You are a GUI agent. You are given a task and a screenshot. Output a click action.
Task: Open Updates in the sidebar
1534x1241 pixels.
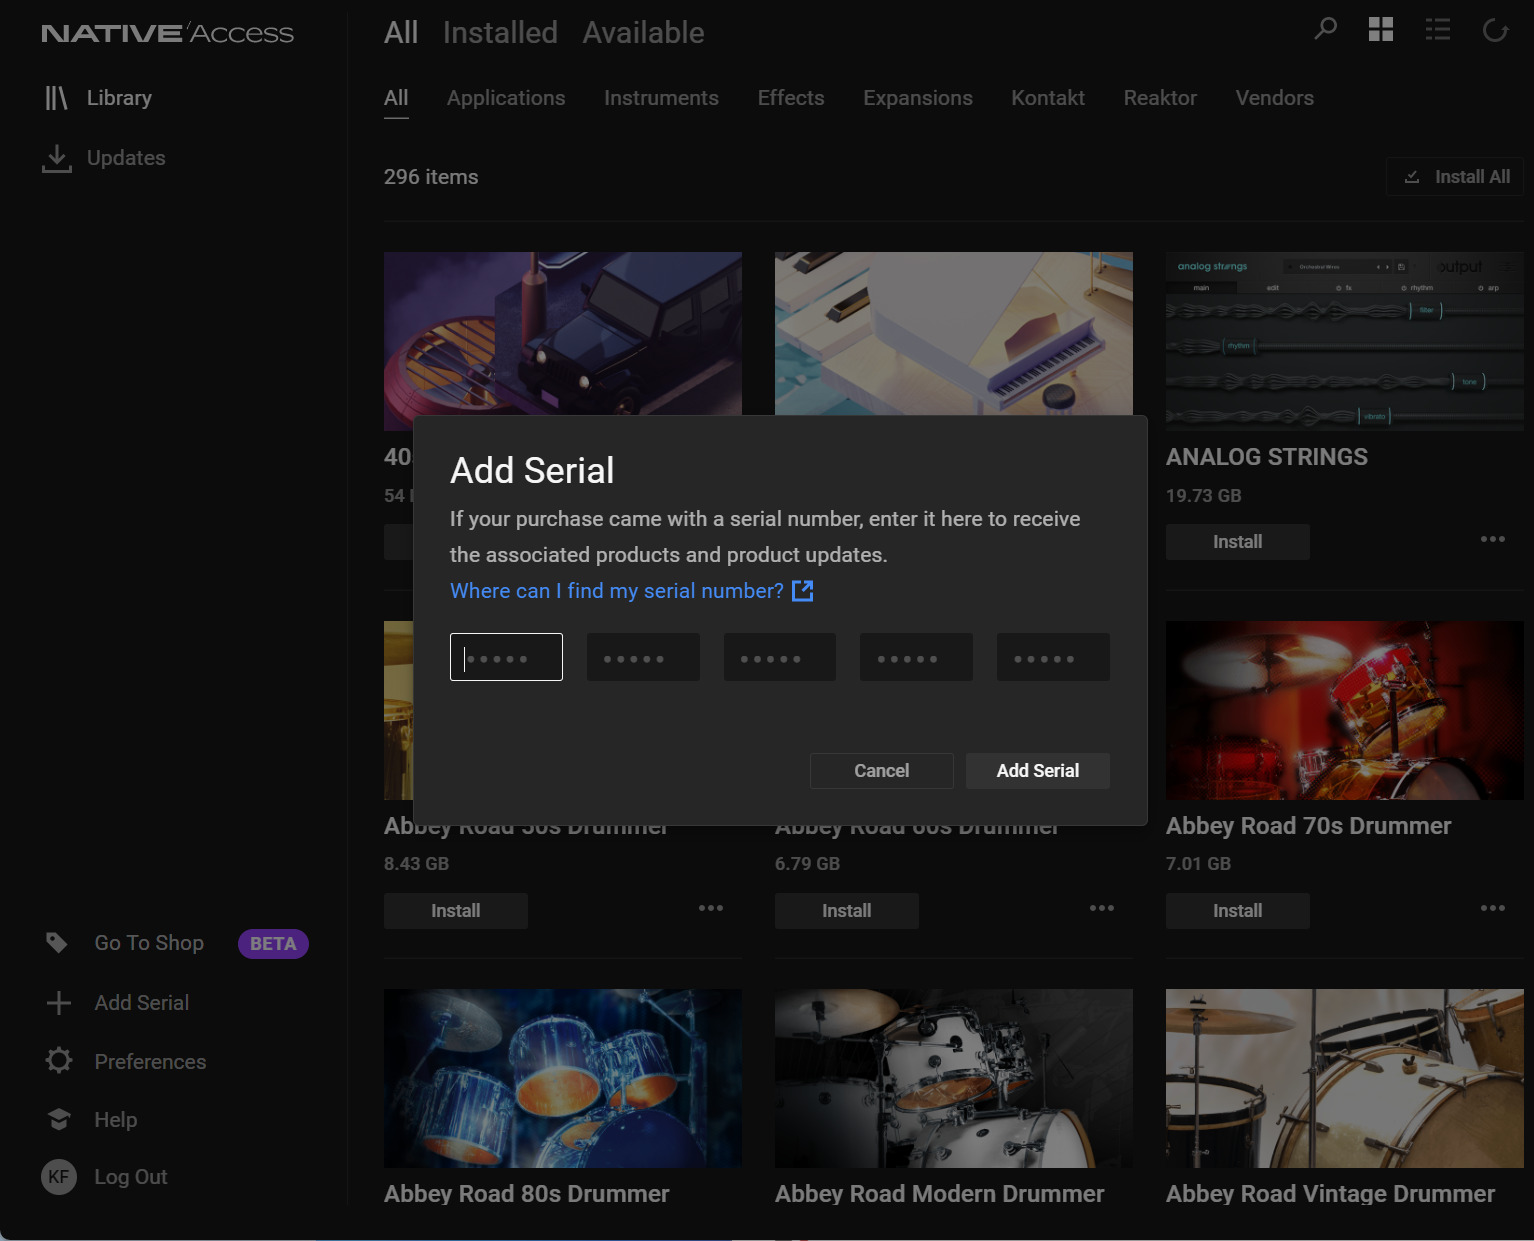pyautogui.click(x=104, y=158)
